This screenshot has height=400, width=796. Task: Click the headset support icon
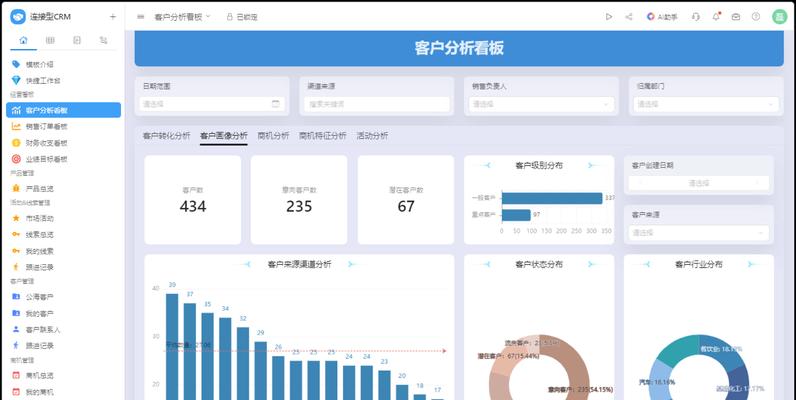(695, 17)
